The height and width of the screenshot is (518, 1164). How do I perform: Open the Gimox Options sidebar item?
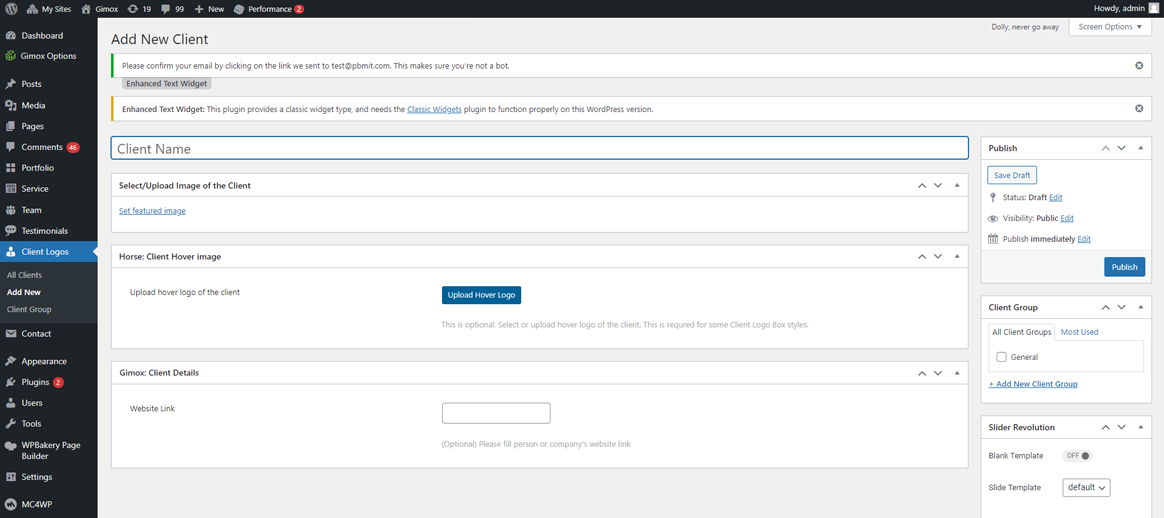tap(48, 56)
